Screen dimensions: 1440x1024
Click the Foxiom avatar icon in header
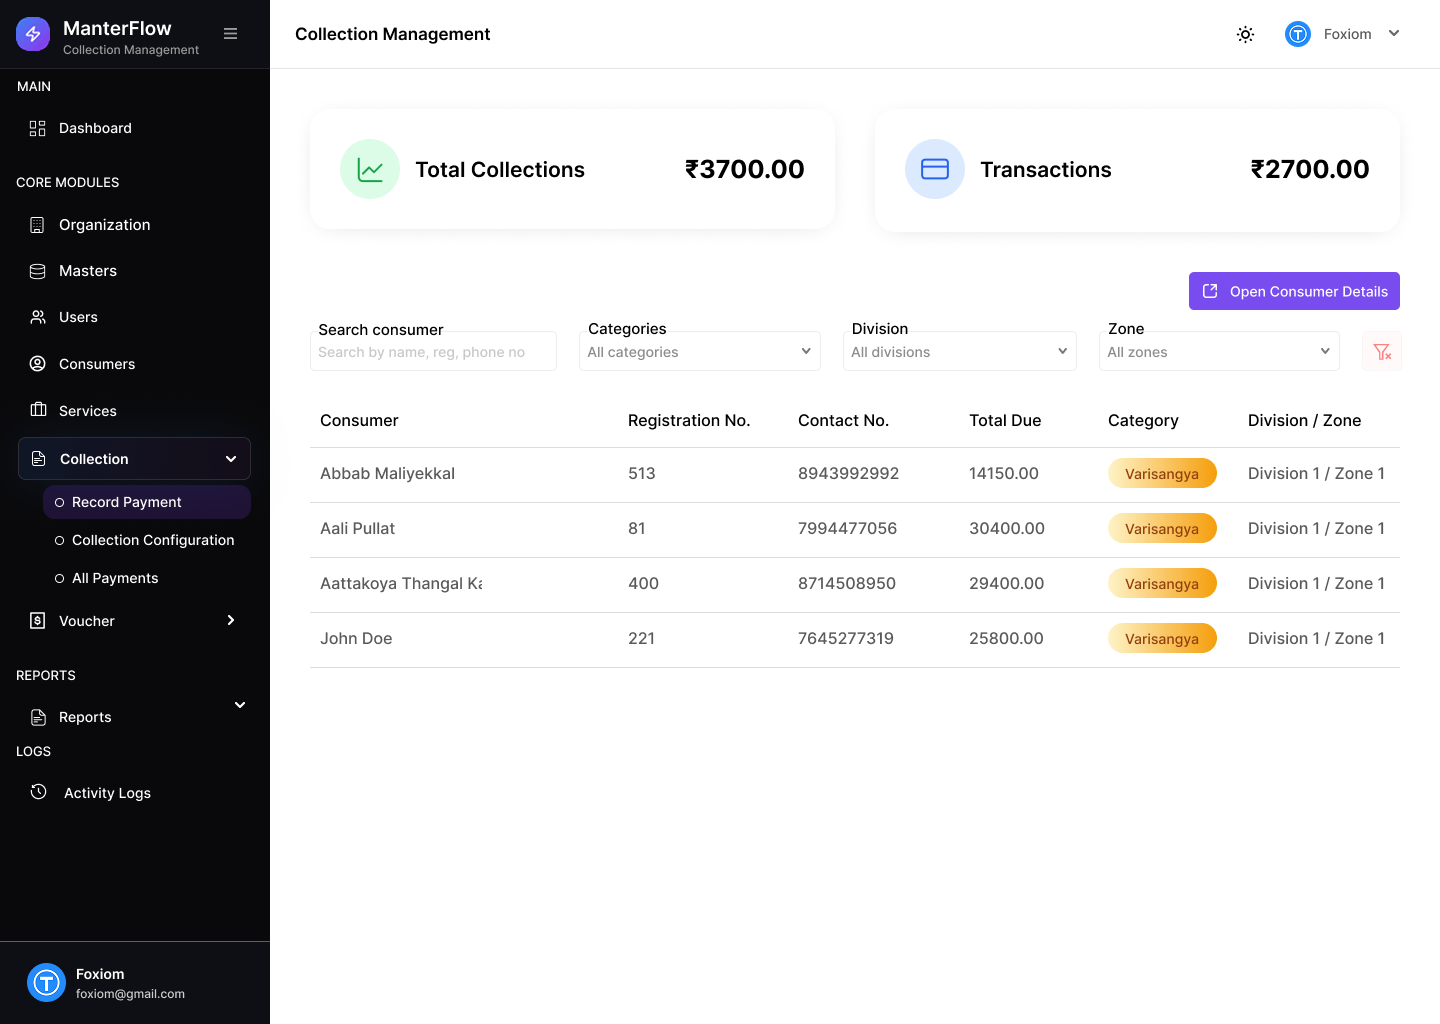[1298, 34]
